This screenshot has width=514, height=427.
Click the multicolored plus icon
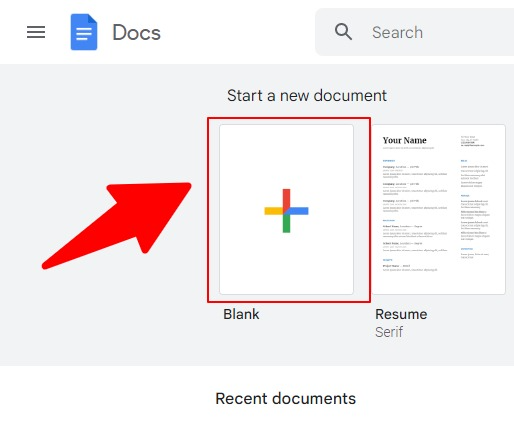click(286, 211)
